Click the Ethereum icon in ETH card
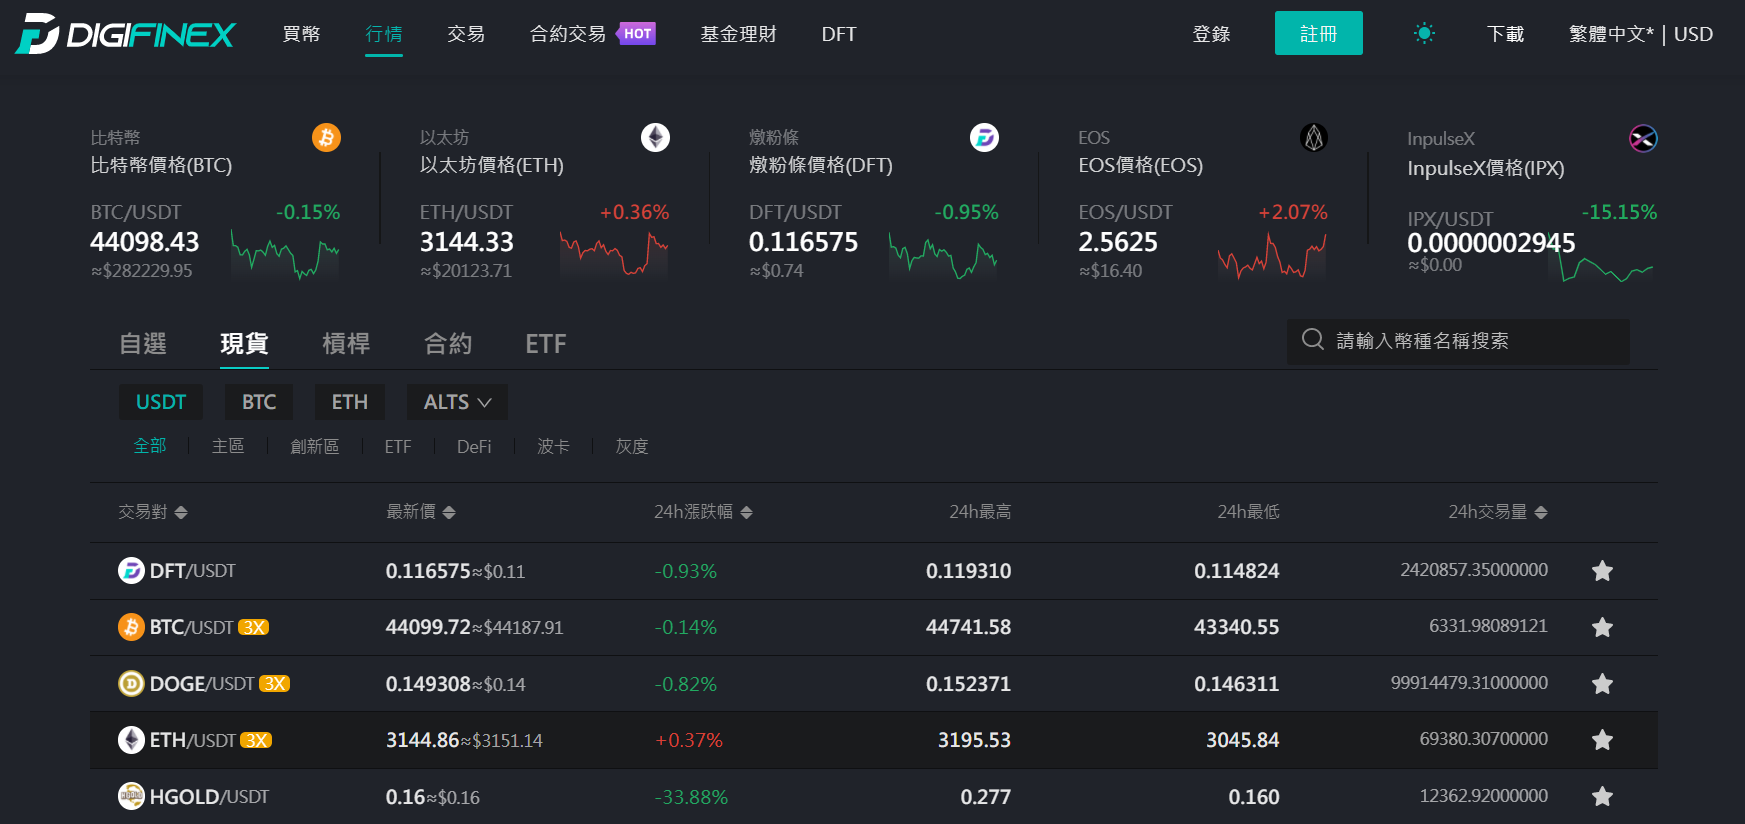1745x824 pixels. click(655, 137)
